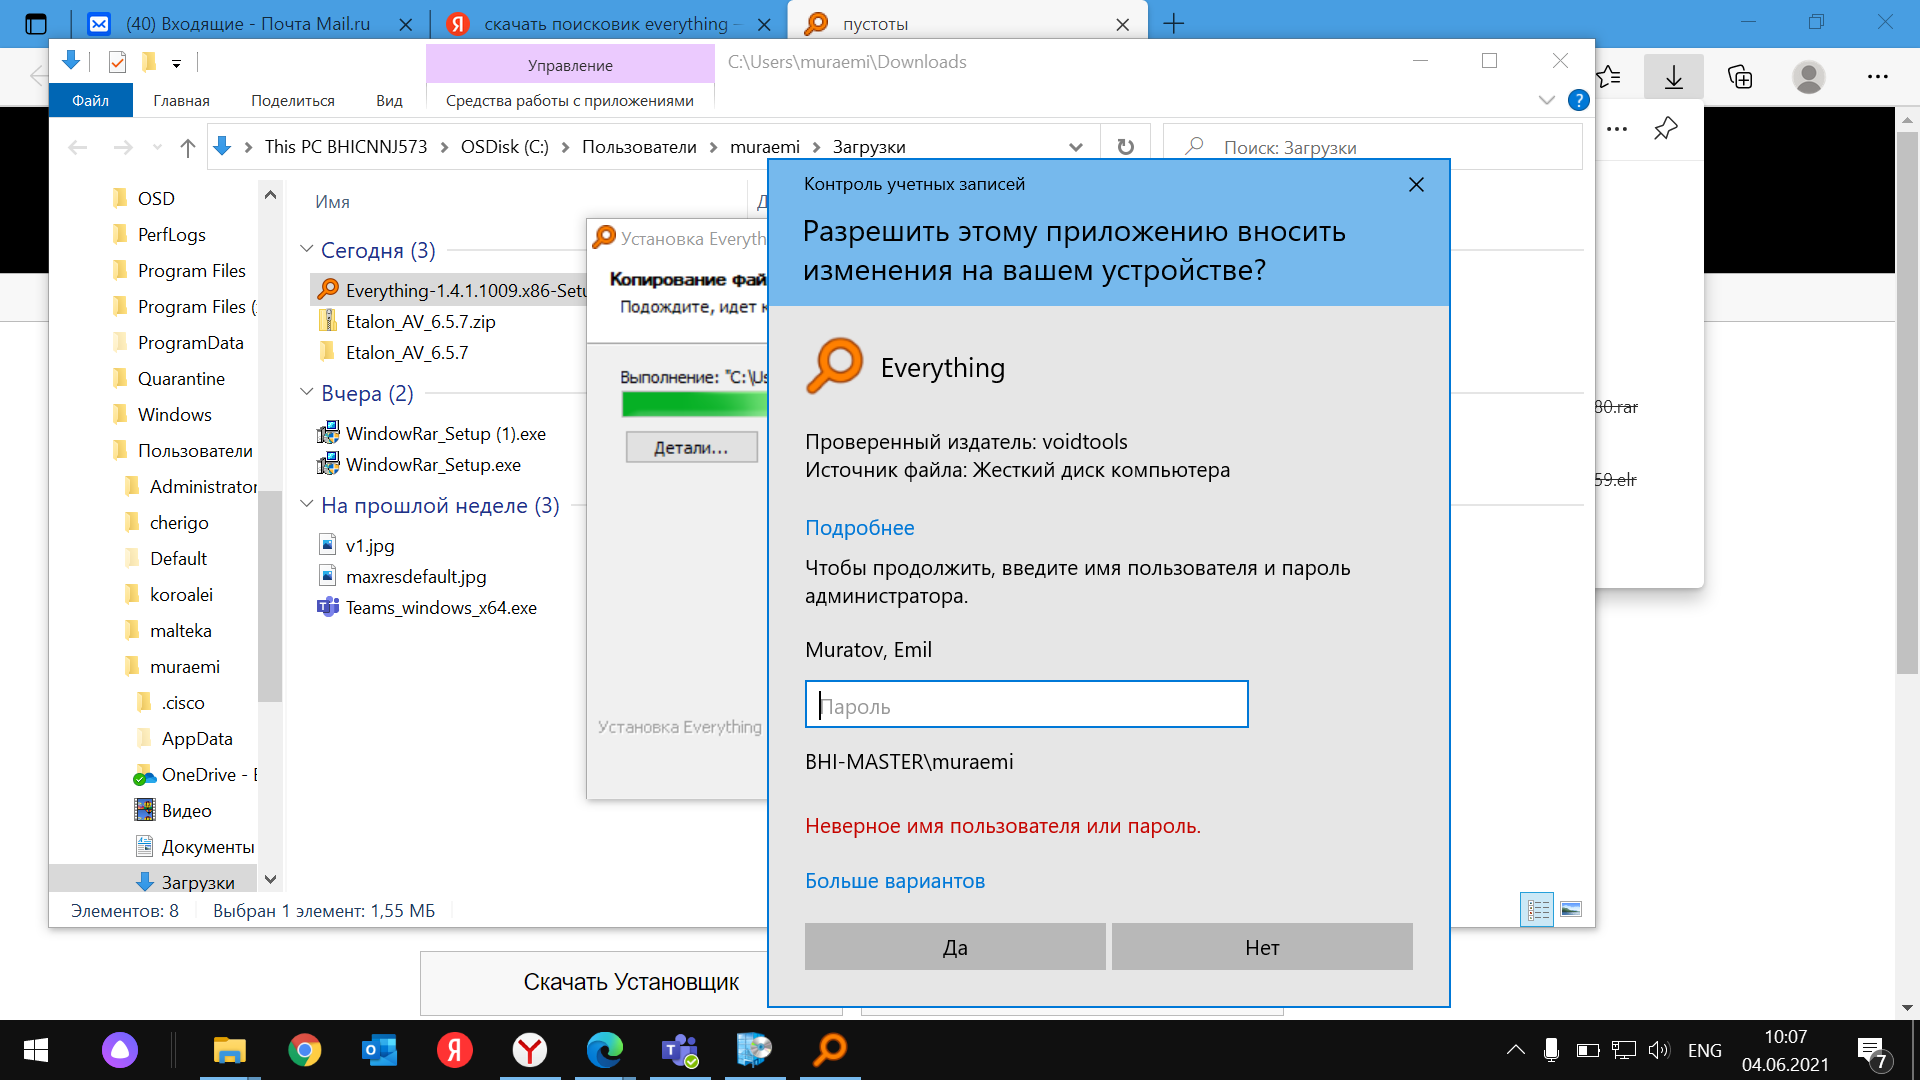
Task: Select Teams_windows_x64.exe file
Action: [x=441, y=608]
